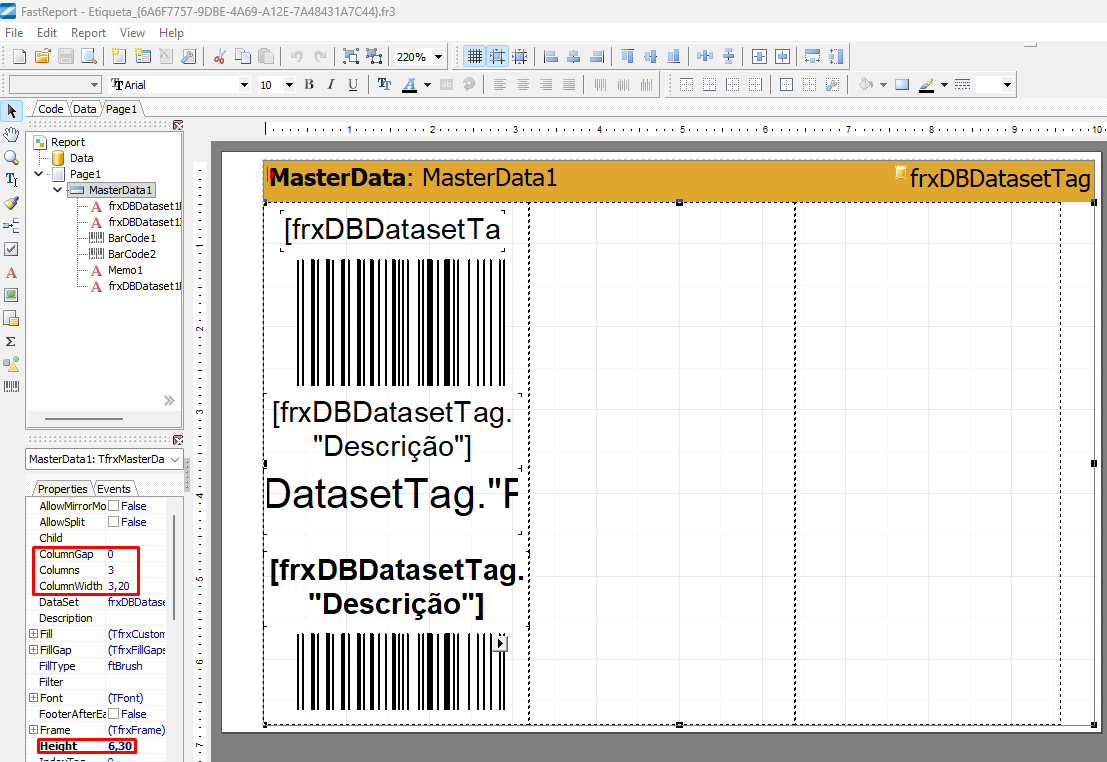Select the Zoom magnifier tool
Viewport: 1107px width, 762px height.
[11, 157]
